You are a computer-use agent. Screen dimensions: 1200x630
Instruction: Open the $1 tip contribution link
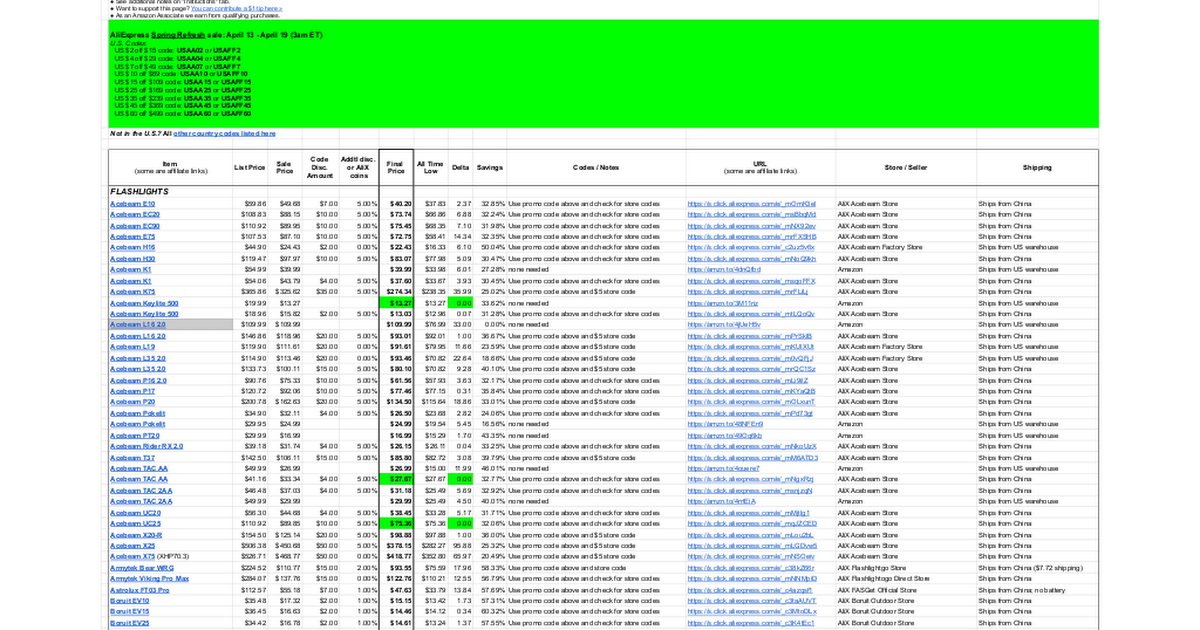[236, 8]
